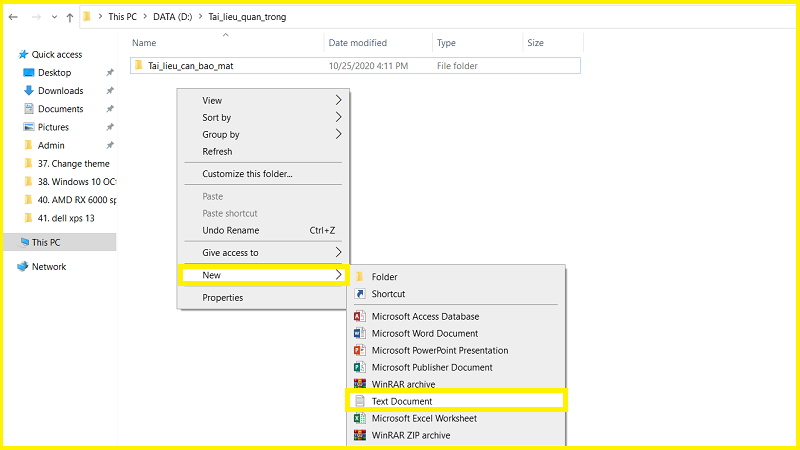The image size is (800, 450).
Task: Unpin Admin using its pin icon
Action: click(109, 145)
